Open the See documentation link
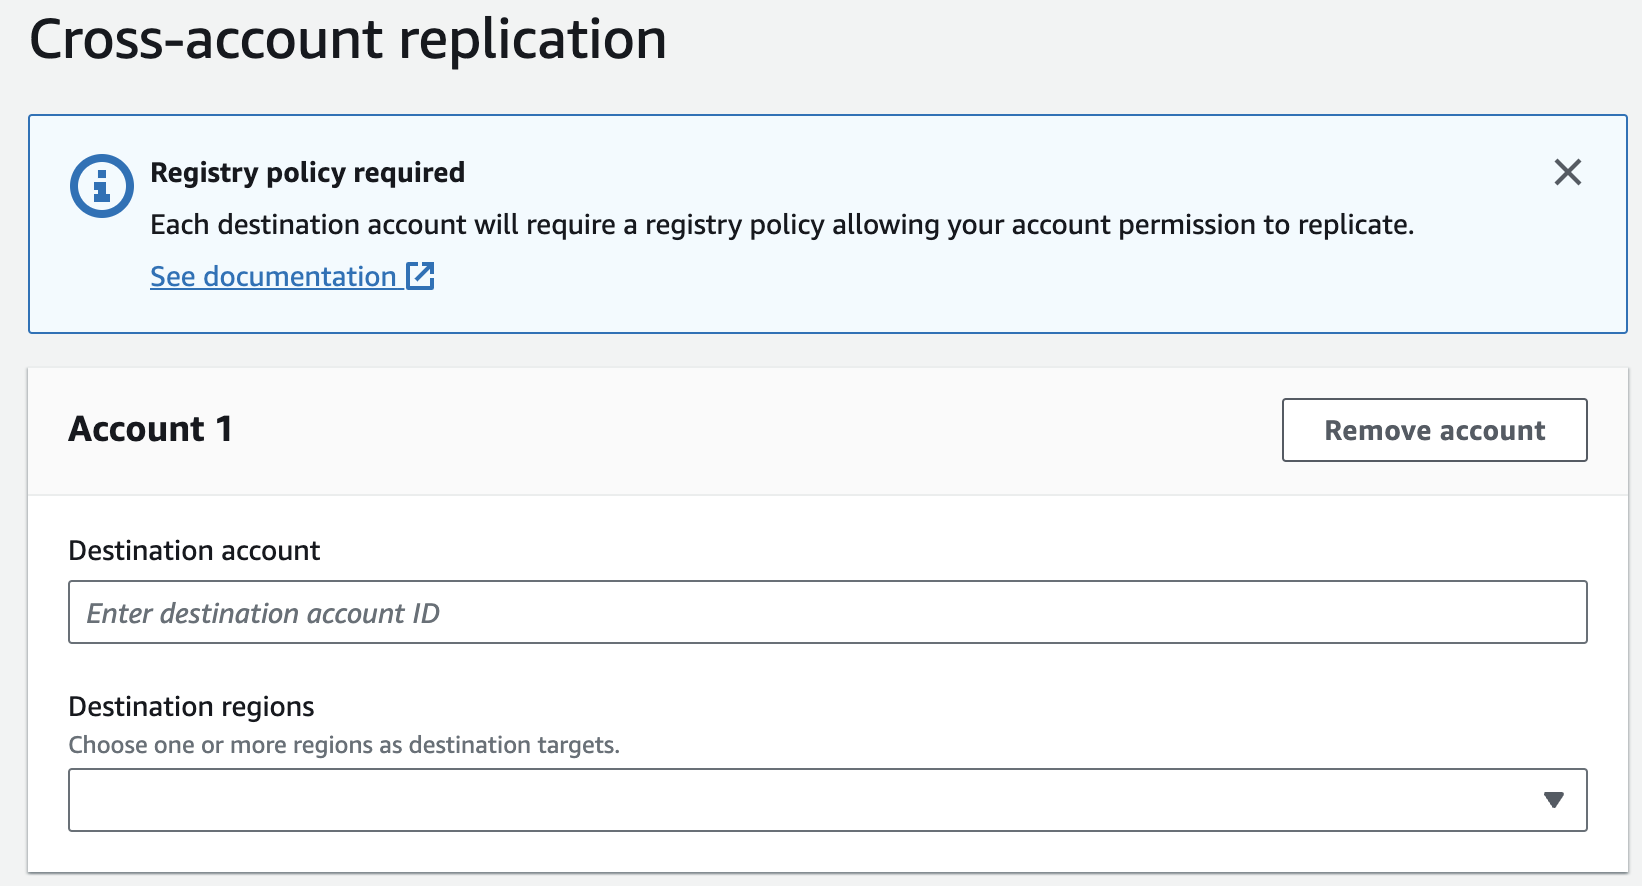1642x886 pixels. pyautogui.click(x=273, y=277)
